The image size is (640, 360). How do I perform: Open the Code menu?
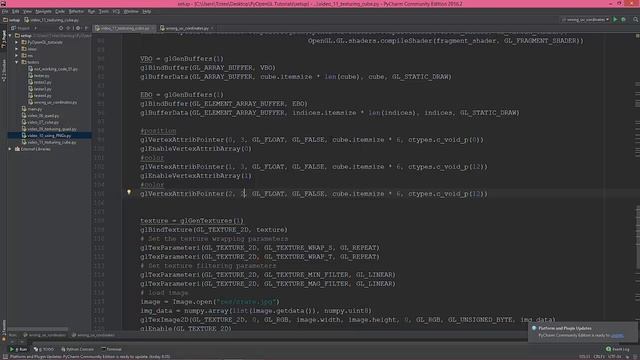(x=60, y=11)
